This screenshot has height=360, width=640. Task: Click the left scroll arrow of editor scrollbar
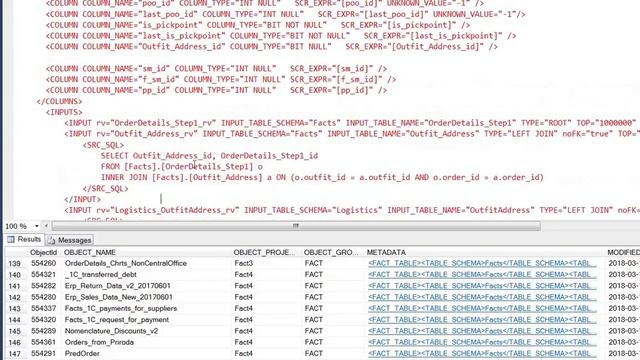point(46,226)
